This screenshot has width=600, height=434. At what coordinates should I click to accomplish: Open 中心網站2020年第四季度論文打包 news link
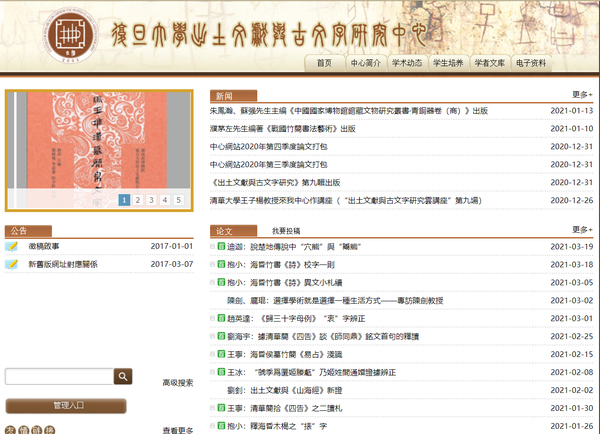269,147
